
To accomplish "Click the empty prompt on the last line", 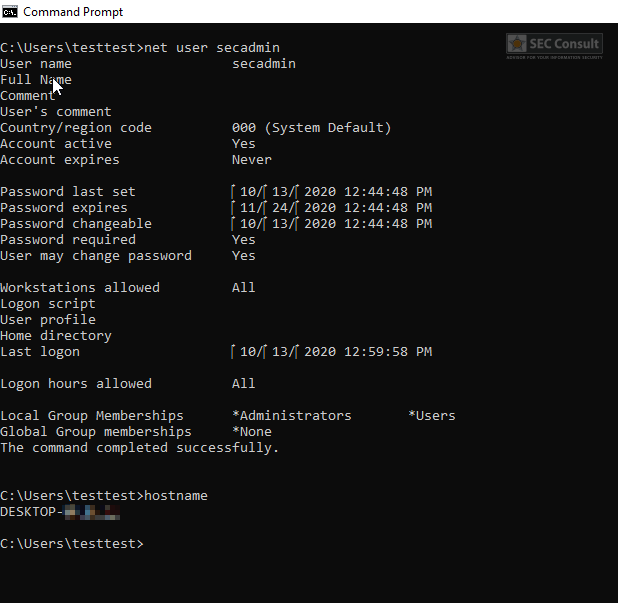I will pos(148,544).
